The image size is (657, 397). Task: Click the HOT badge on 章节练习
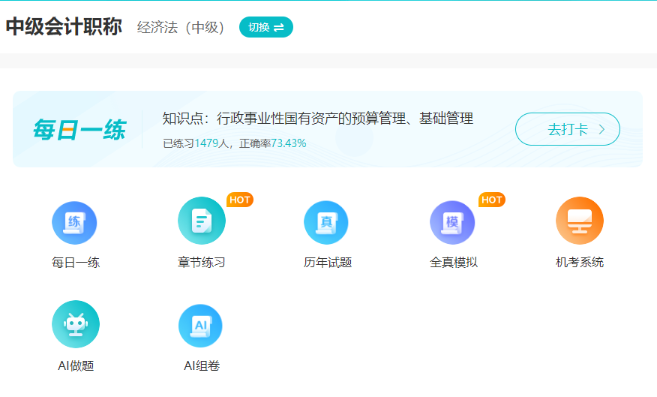(x=240, y=200)
